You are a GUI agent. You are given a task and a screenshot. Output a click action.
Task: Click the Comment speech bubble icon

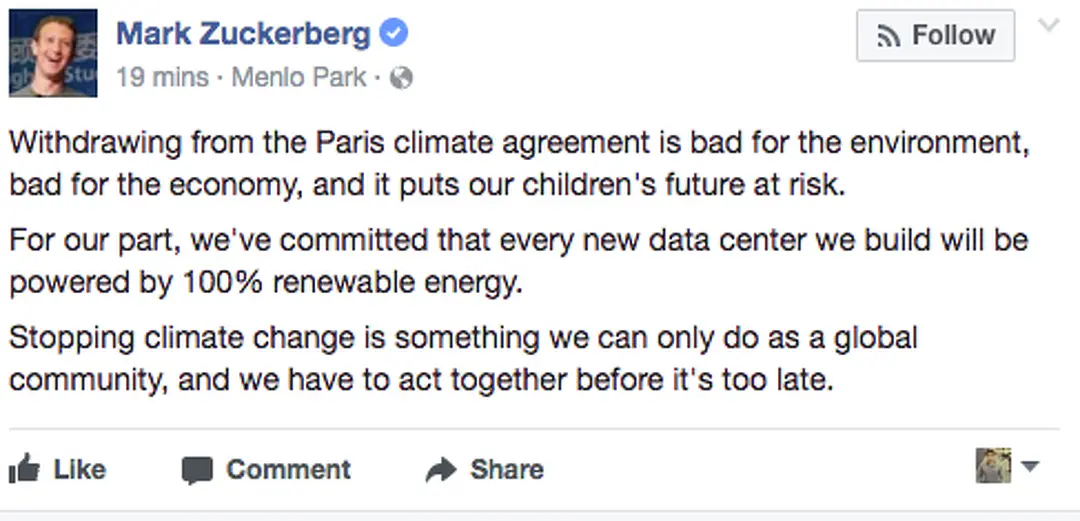pos(198,470)
